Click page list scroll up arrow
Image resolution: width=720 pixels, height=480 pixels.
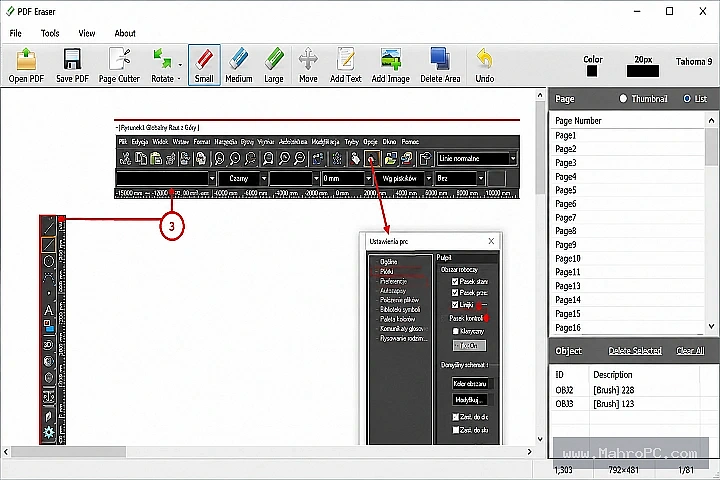coord(711,120)
